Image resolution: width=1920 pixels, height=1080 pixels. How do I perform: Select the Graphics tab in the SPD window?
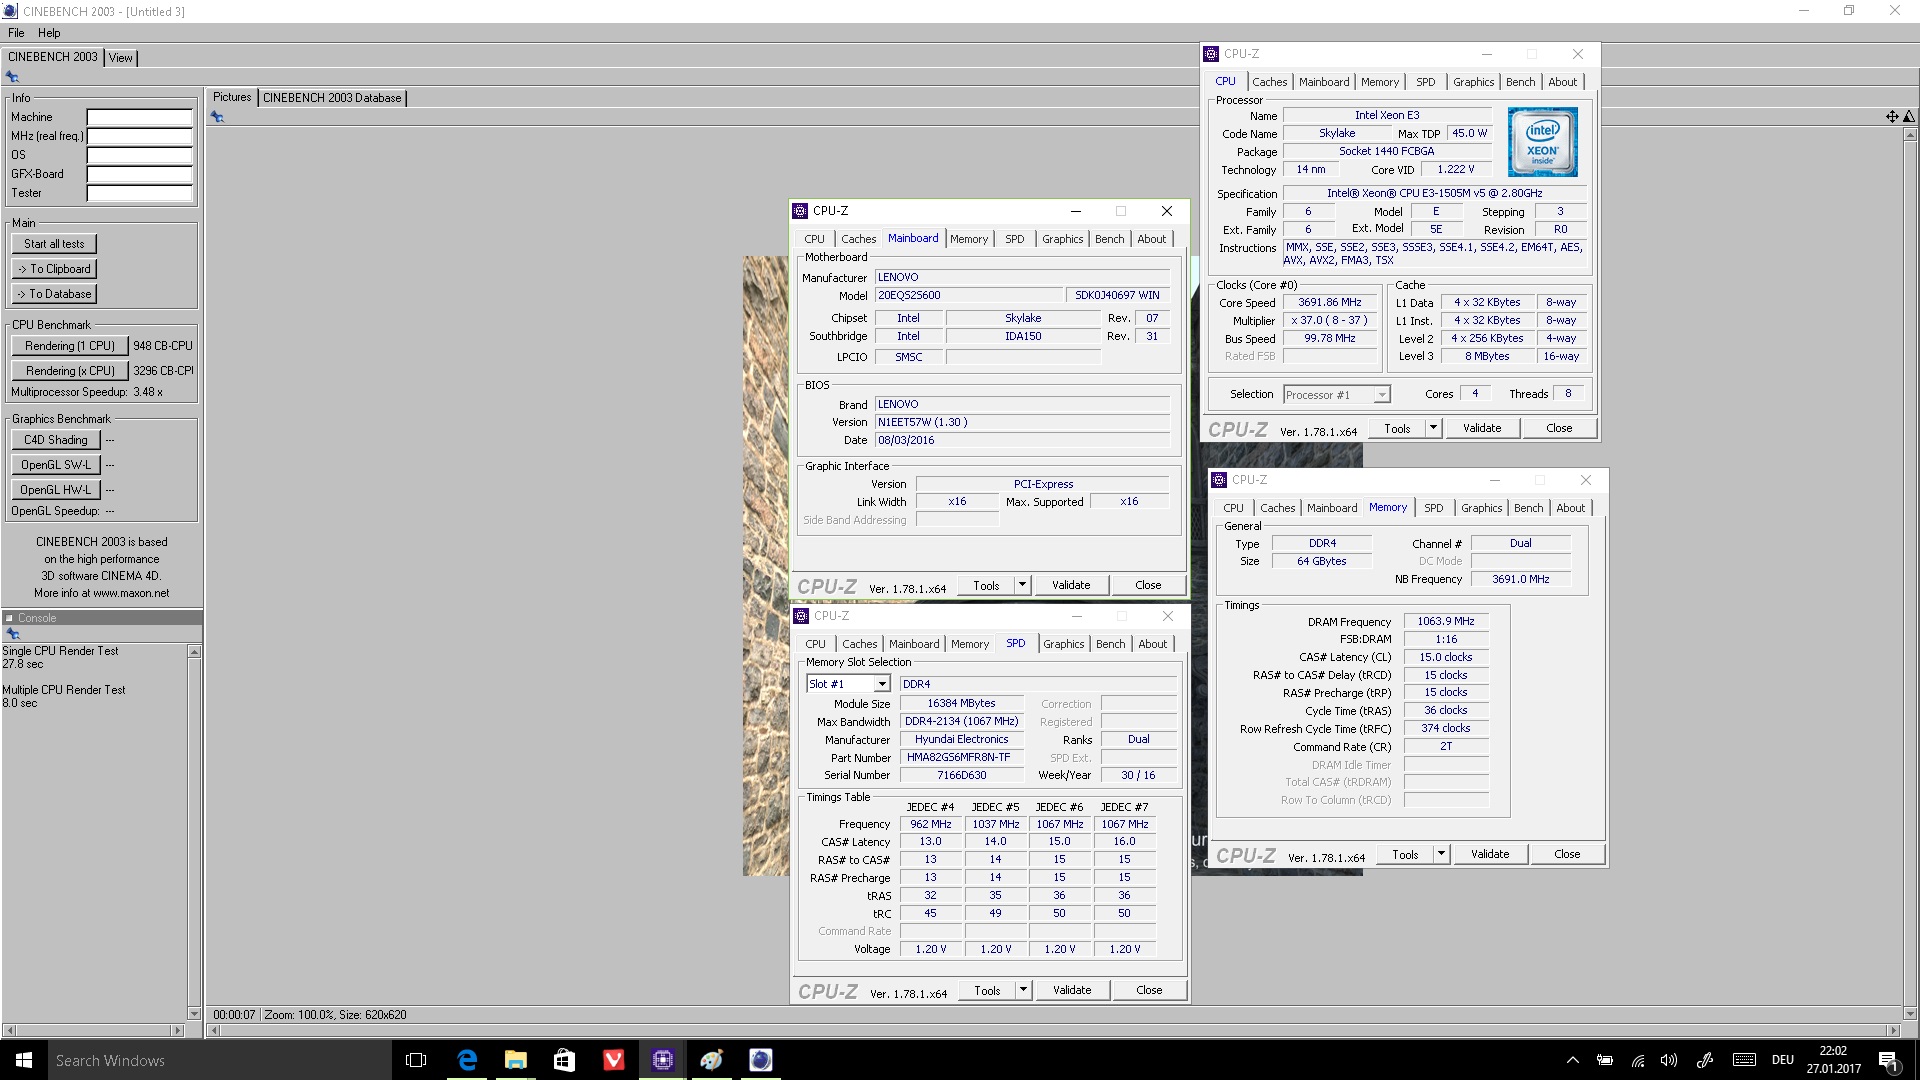(1063, 644)
